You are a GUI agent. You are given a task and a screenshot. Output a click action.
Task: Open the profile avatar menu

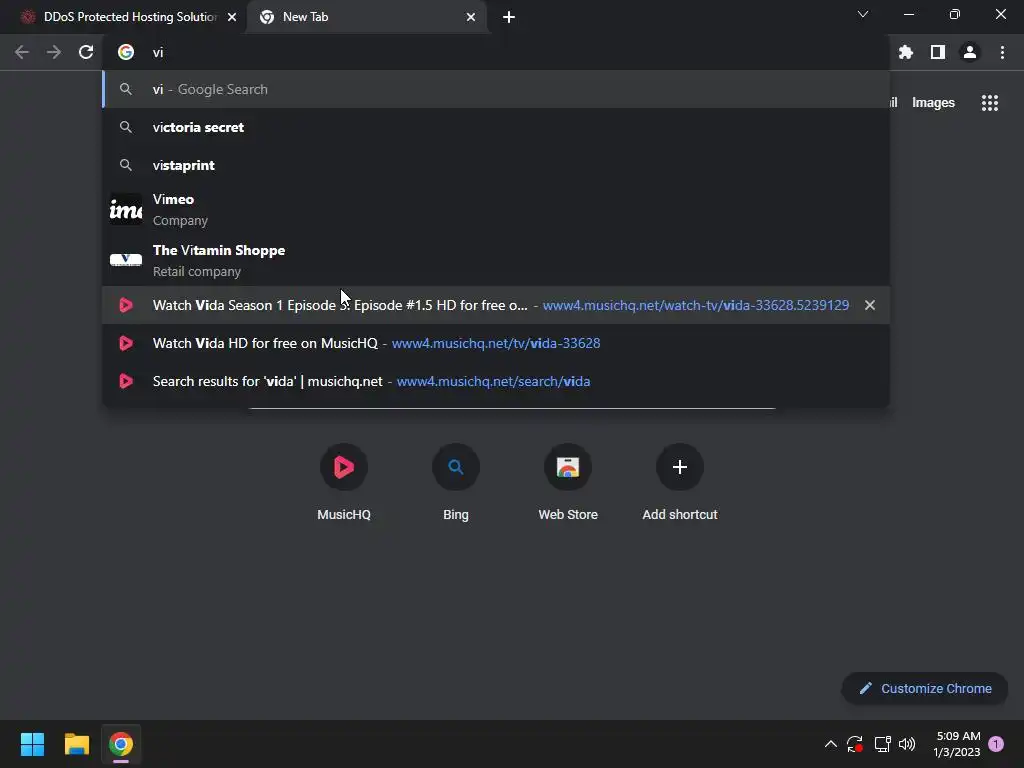click(x=970, y=52)
